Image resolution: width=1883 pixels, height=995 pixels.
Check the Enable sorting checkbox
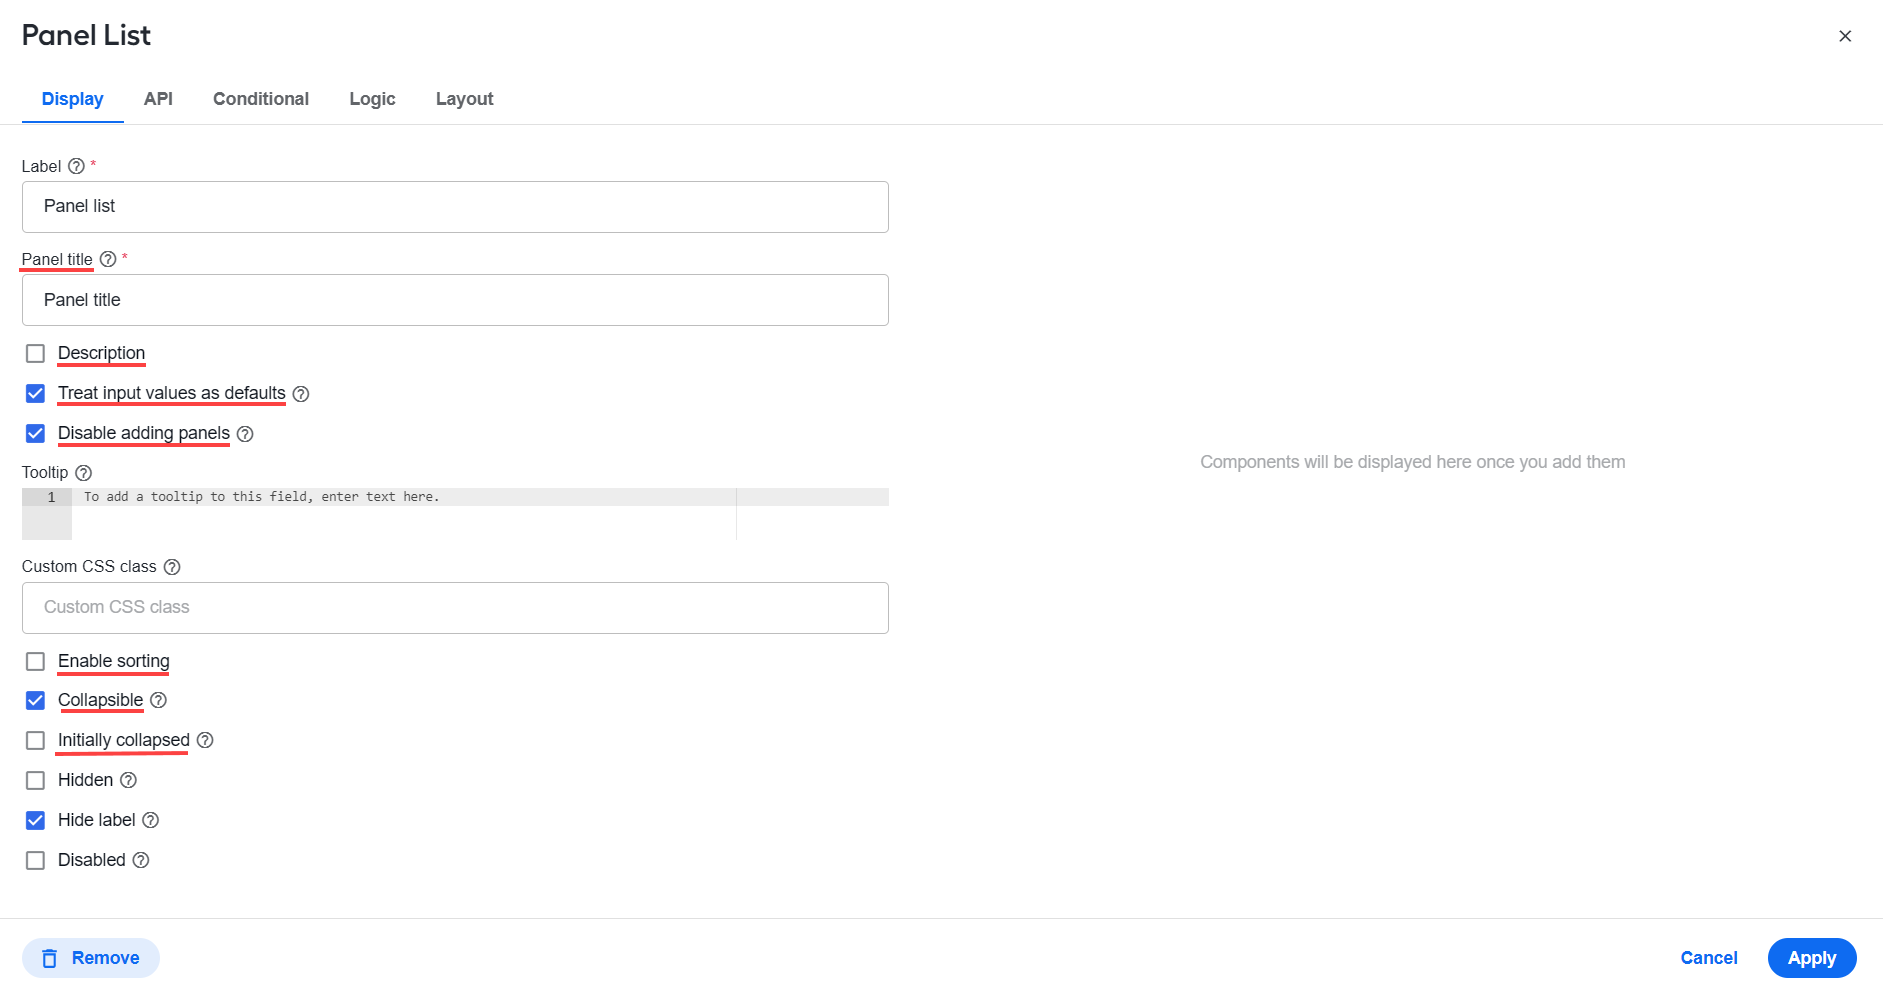(35, 662)
